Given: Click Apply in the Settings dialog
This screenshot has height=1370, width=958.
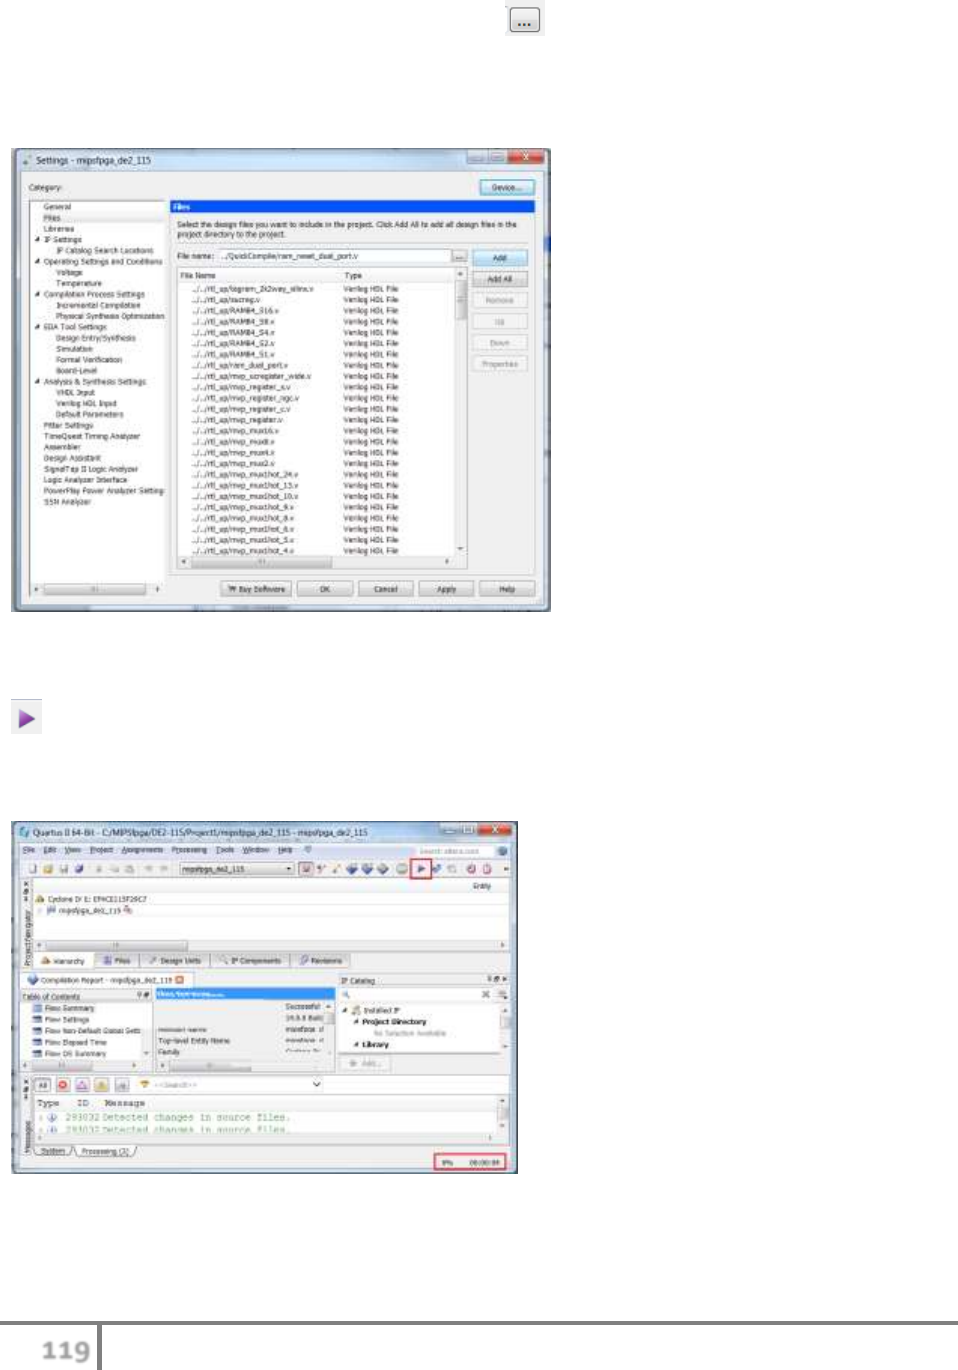Looking at the screenshot, I should point(446,589).
